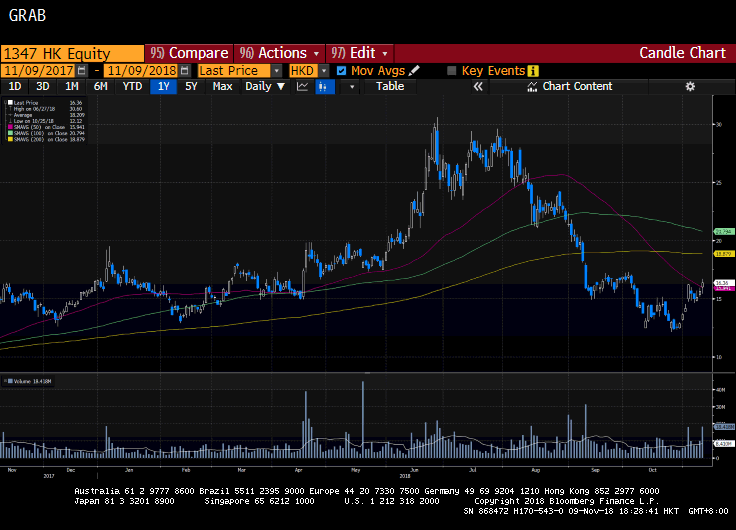Open start date calendar picker
The width and height of the screenshot is (736, 530).
pyautogui.click(x=82, y=71)
